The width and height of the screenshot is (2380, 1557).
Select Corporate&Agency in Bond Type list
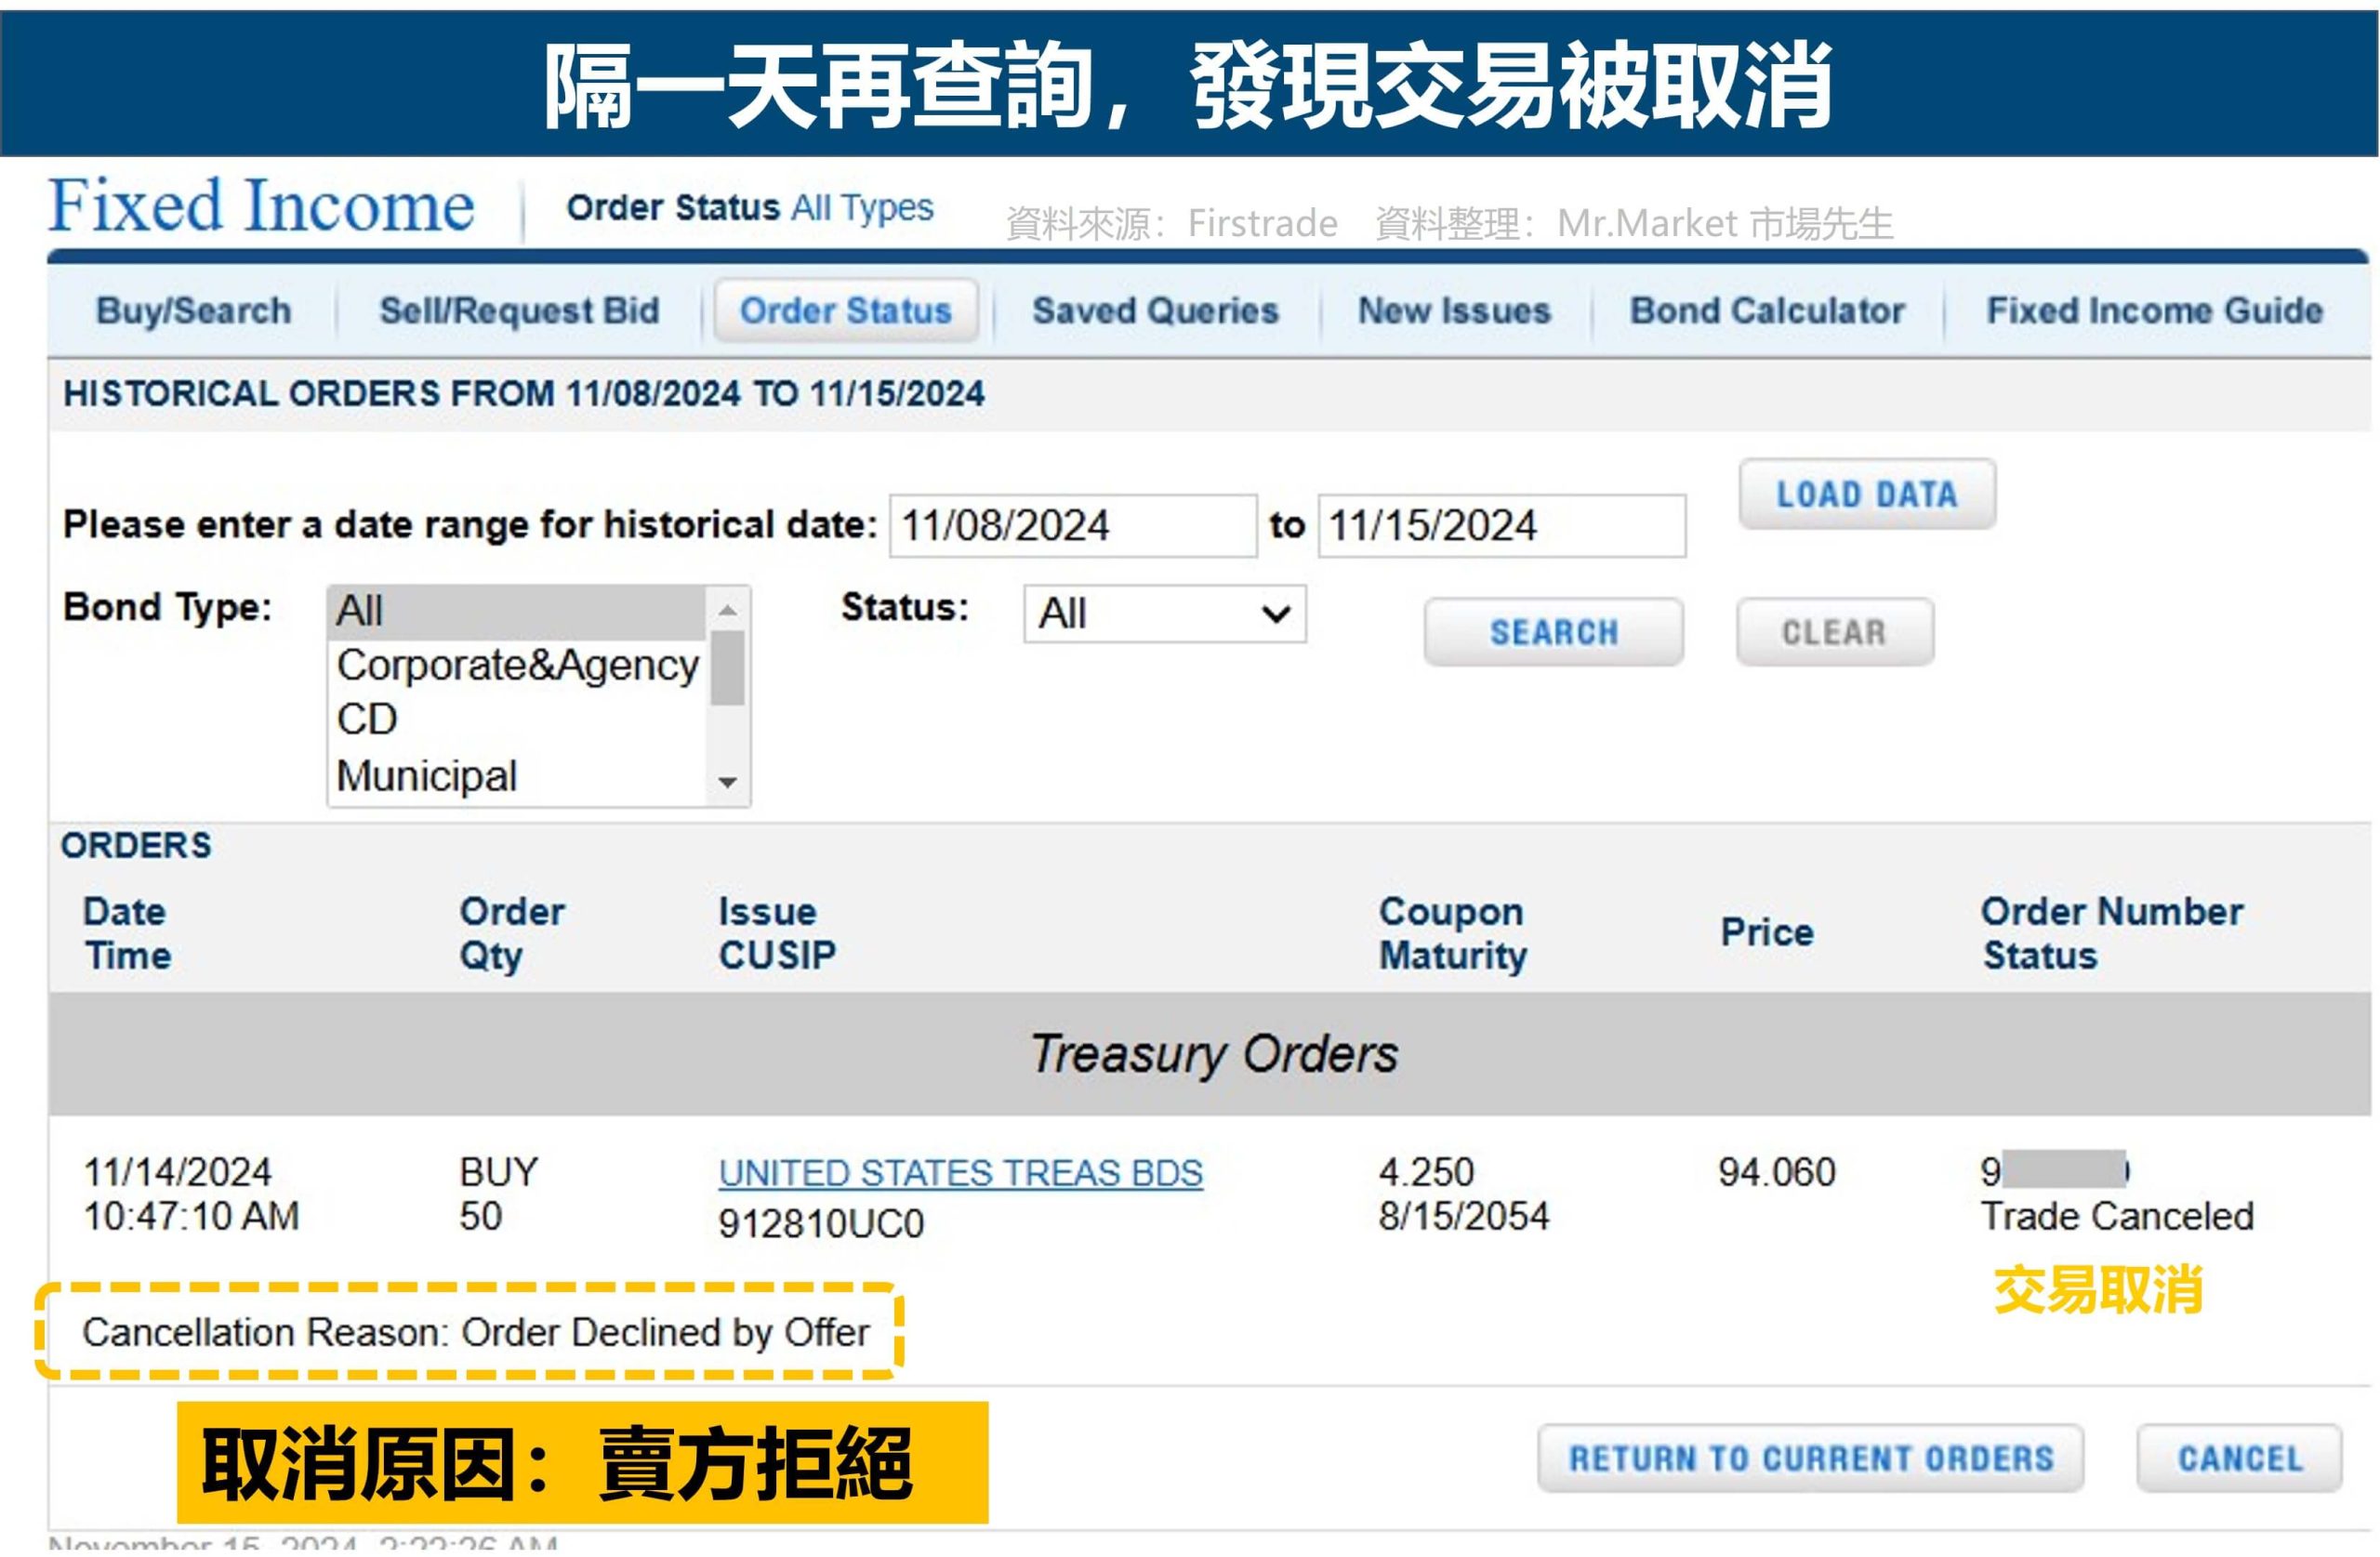(516, 665)
